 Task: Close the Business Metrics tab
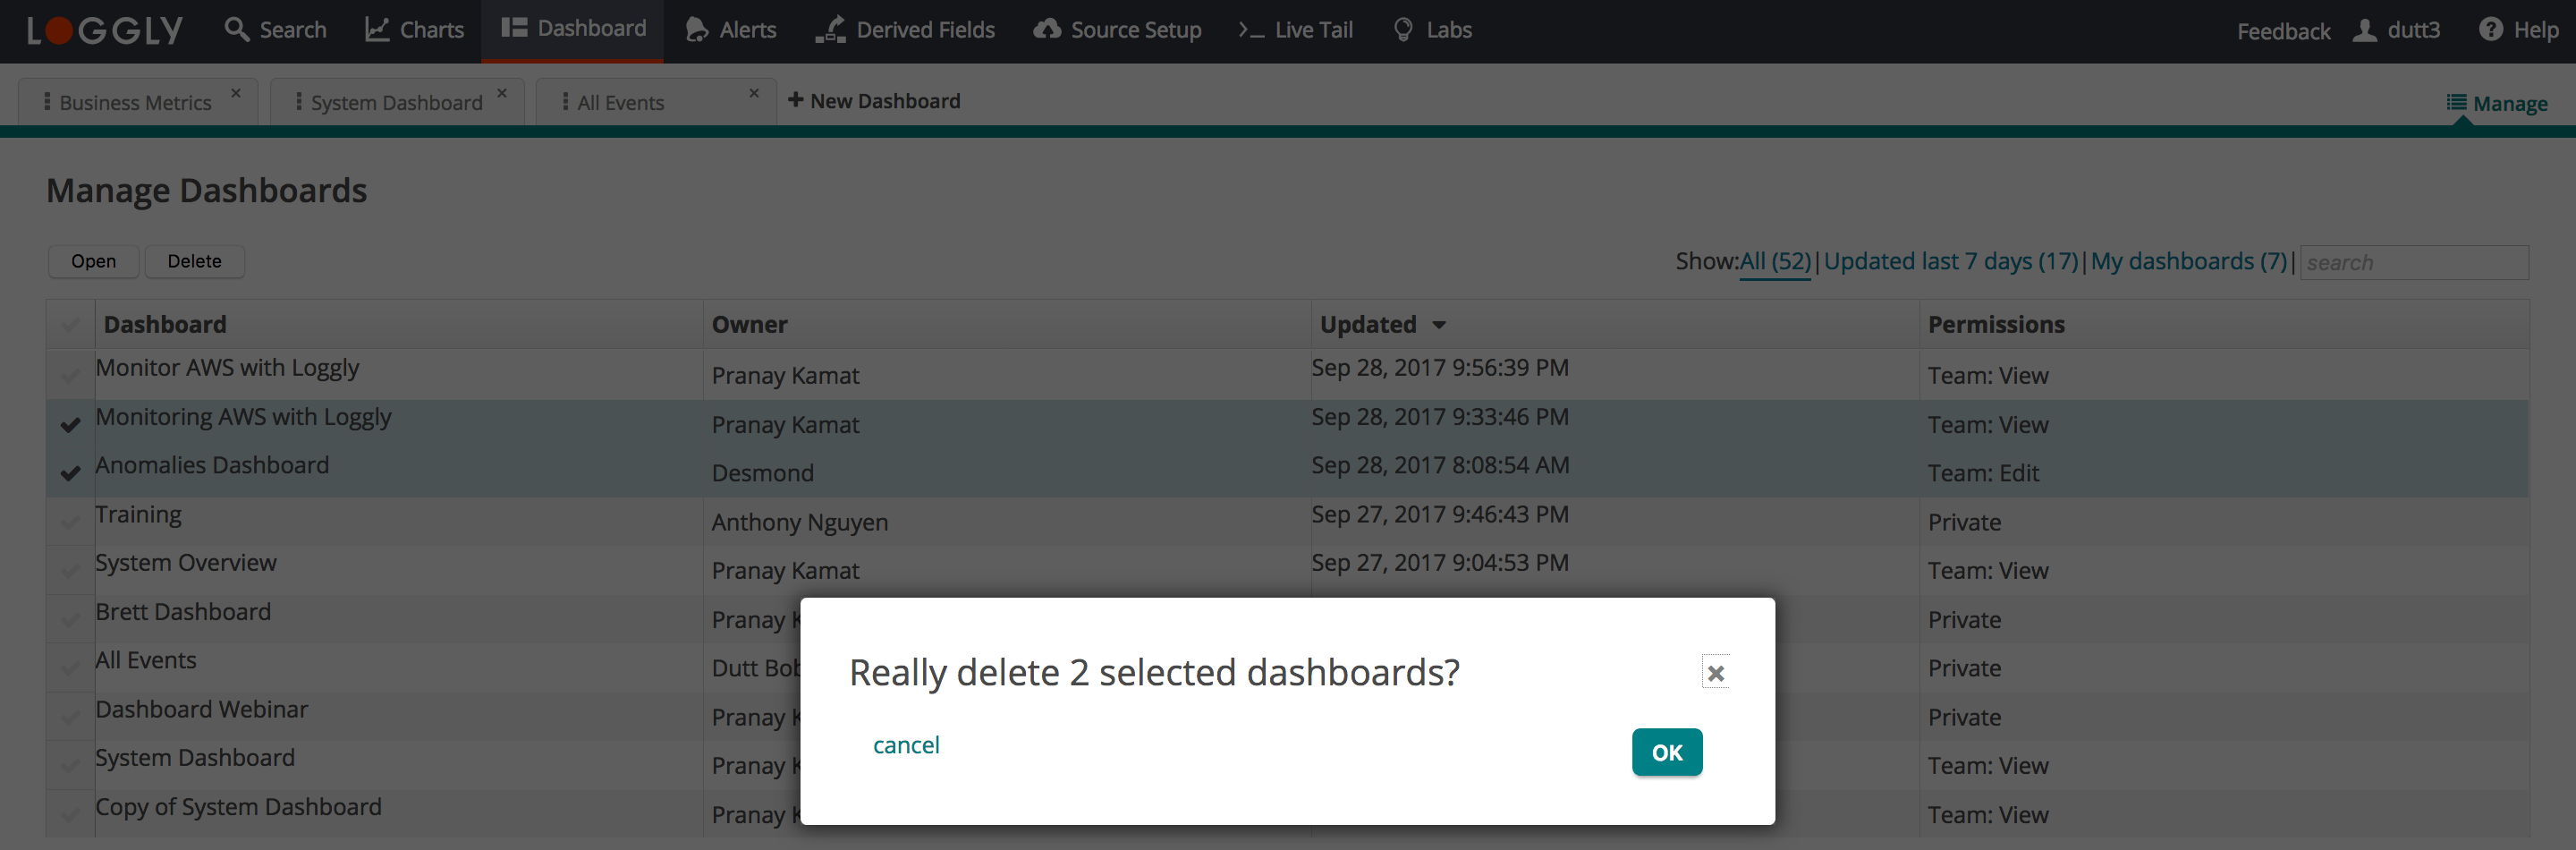(236, 93)
